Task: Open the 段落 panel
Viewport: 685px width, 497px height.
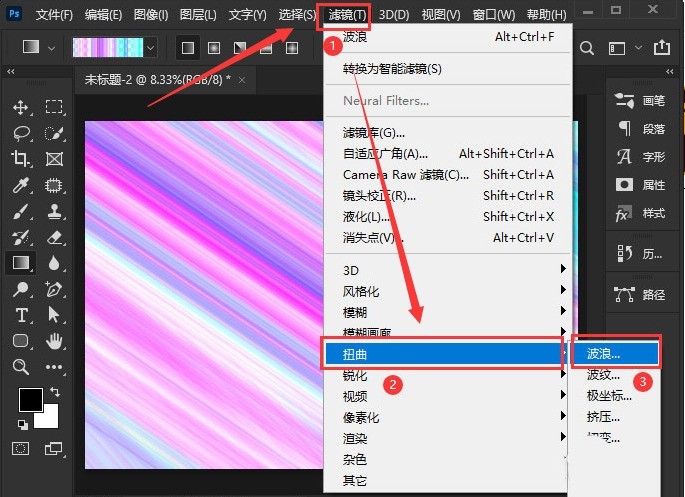Action: coord(640,129)
